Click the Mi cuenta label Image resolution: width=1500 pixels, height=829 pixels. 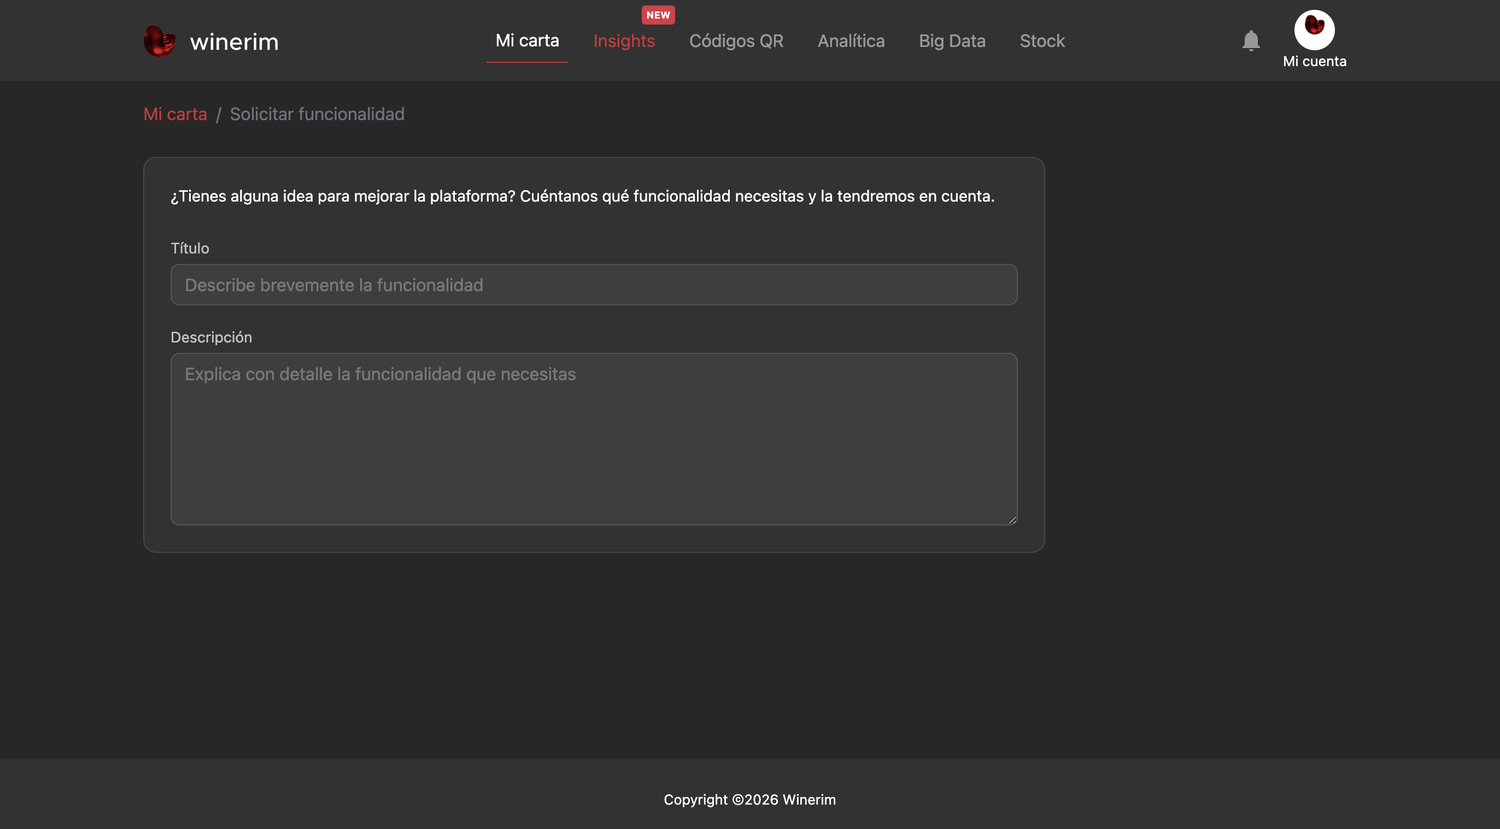click(1314, 61)
